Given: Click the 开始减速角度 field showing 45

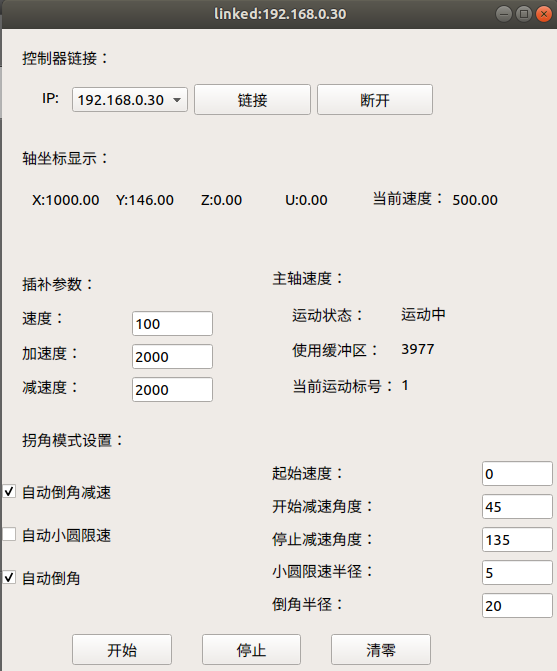Looking at the screenshot, I should click(517, 507).
